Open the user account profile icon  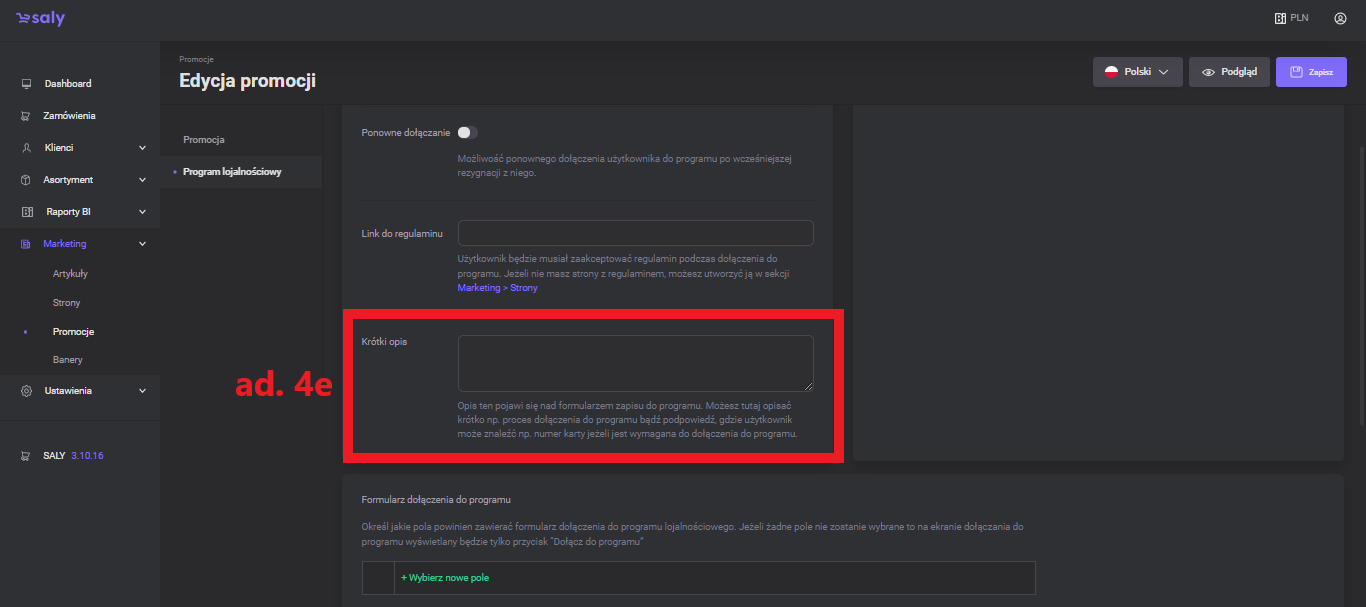click(x=1340, y=18)
